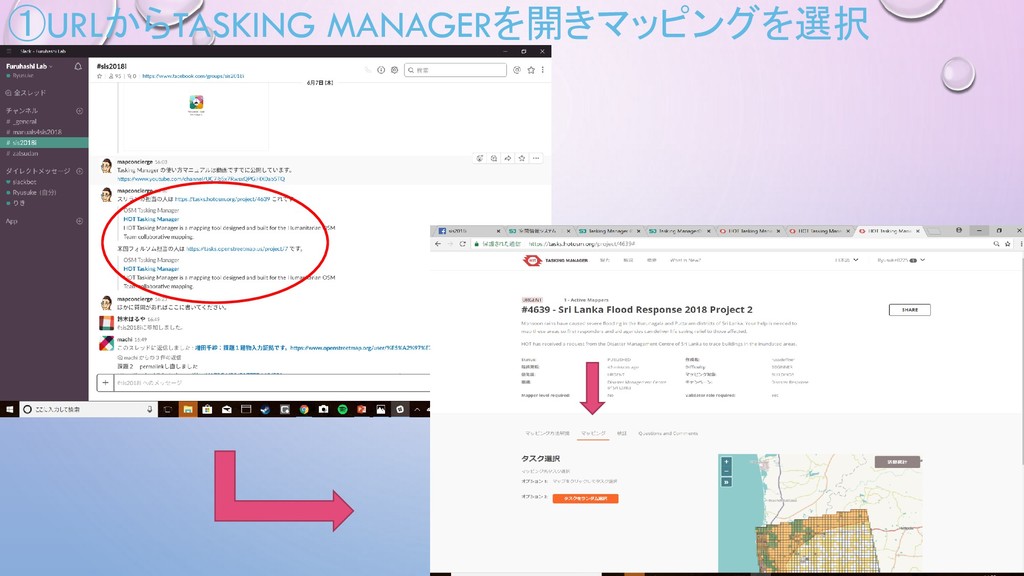Viewport: 1024px width, 576px height.
Task: Click the plus icon beside App in Slack
Action: 80,221
